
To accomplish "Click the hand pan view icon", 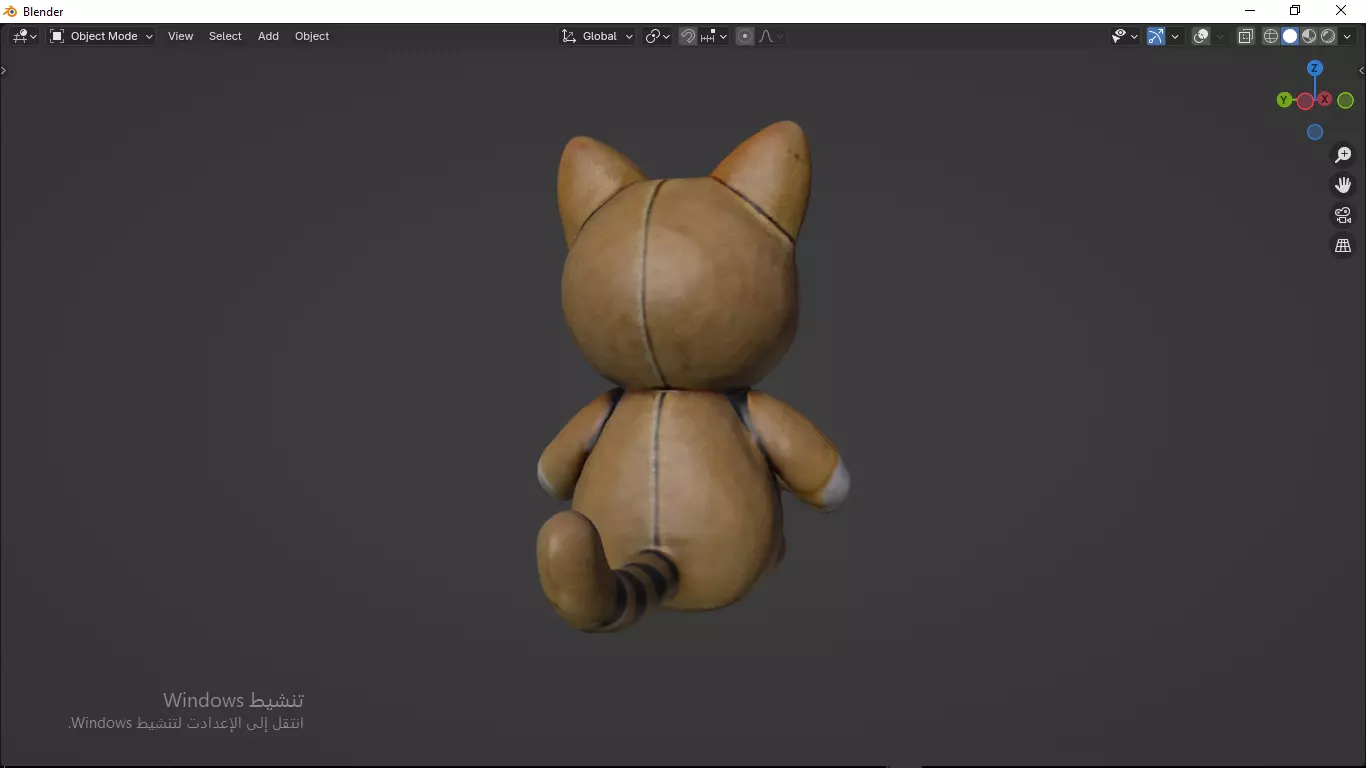I will (1343, 185).
